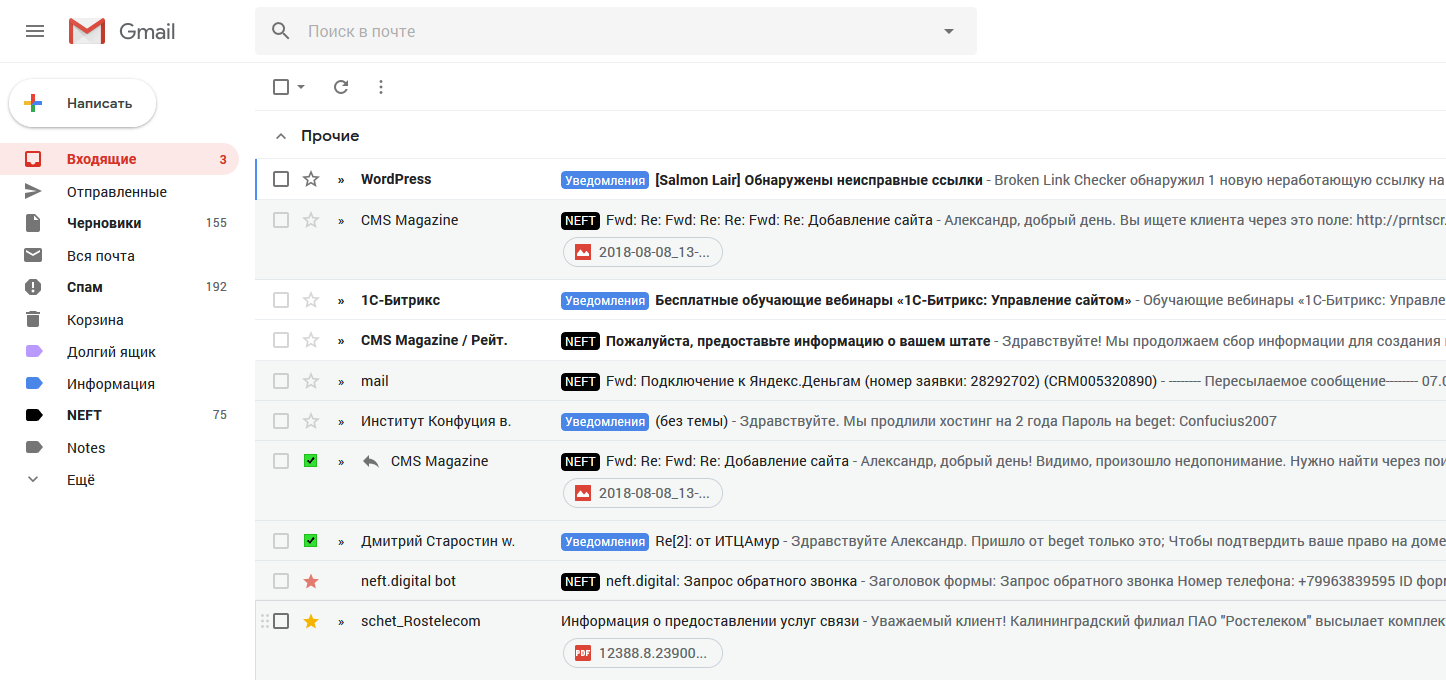Open the main menu hamburger icon

point(35,31)
